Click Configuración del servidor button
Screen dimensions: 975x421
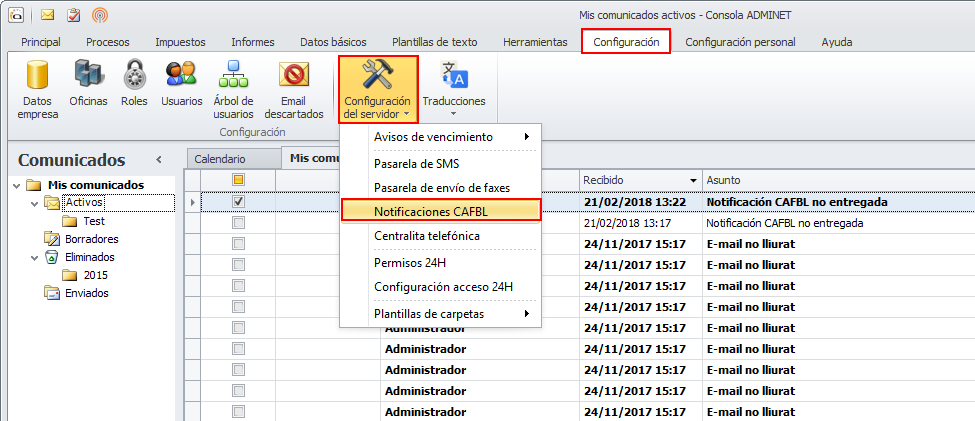pyautogui.click(x=378, y=90)
